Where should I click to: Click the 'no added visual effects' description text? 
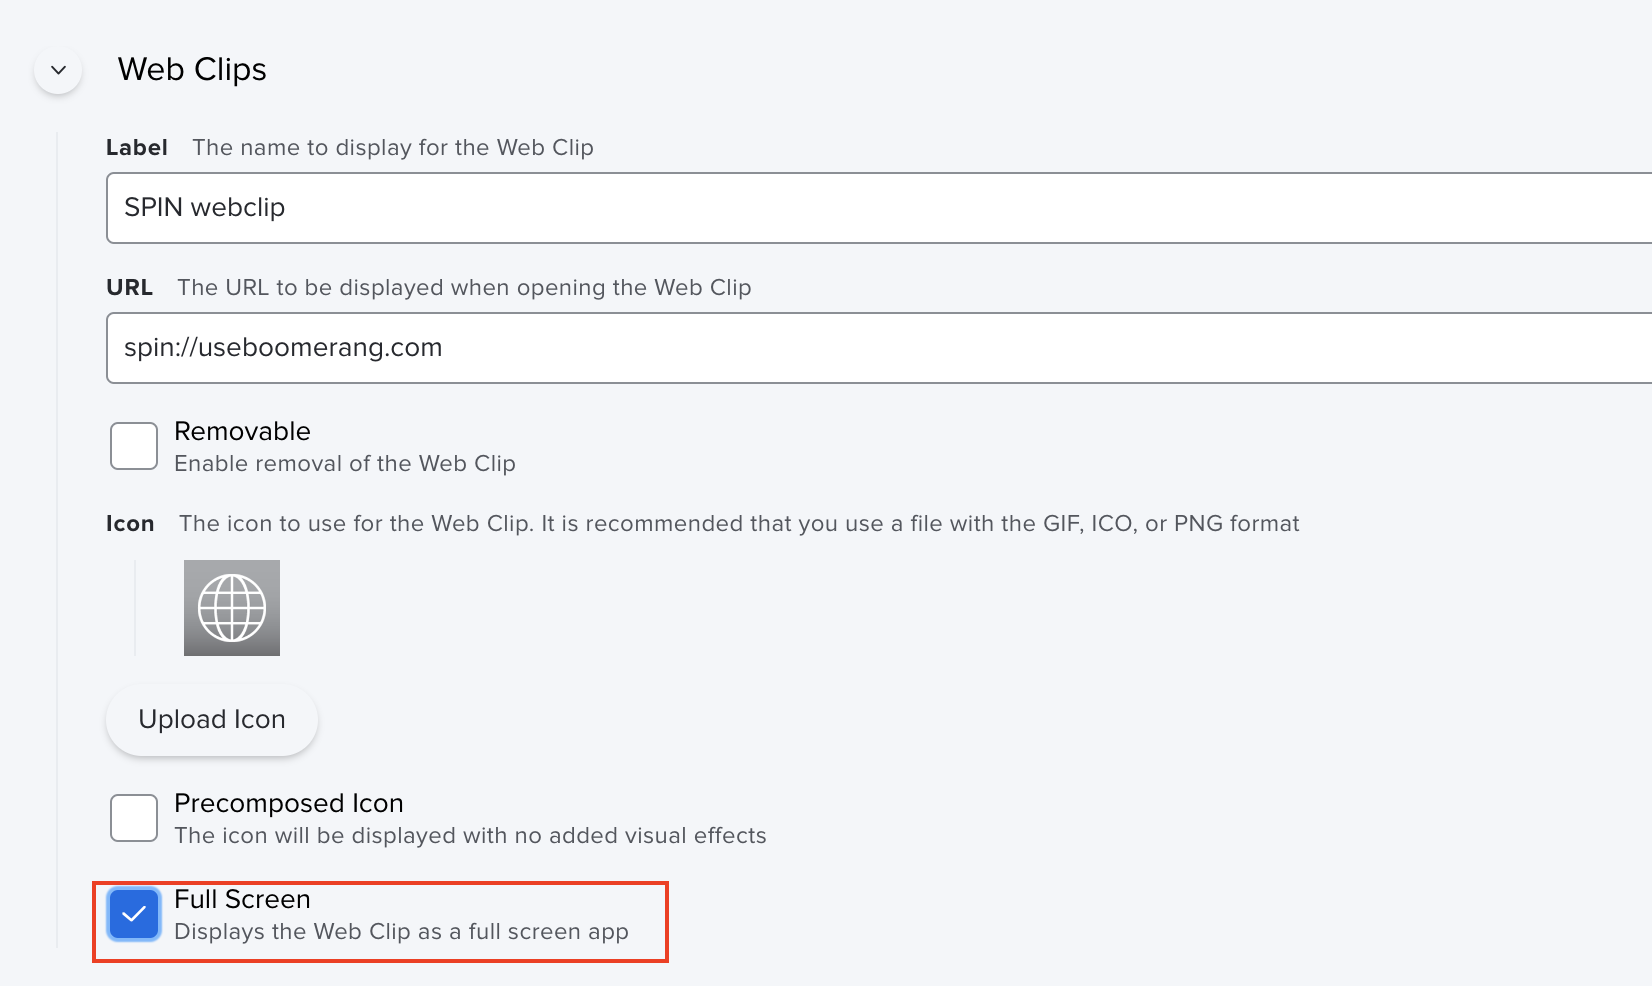click(470, 836)
